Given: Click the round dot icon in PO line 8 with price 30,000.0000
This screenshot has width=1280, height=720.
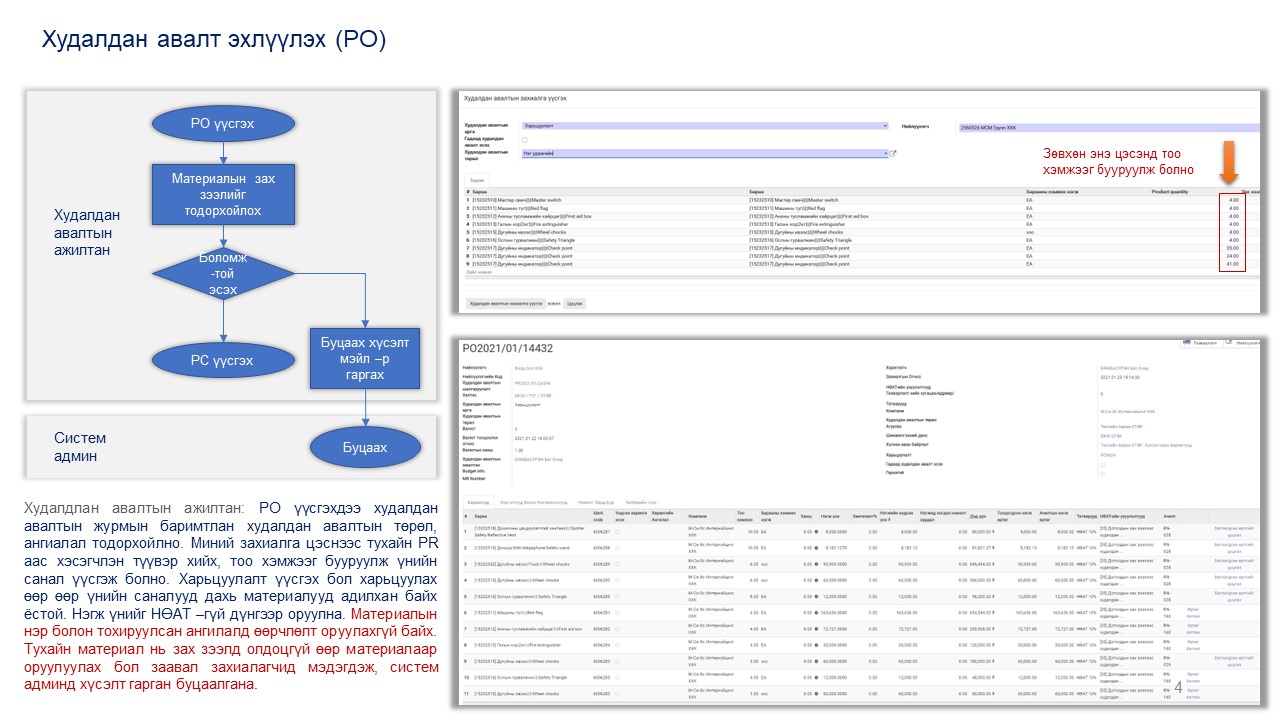Looking at the screenshot, I should point(816,647).
